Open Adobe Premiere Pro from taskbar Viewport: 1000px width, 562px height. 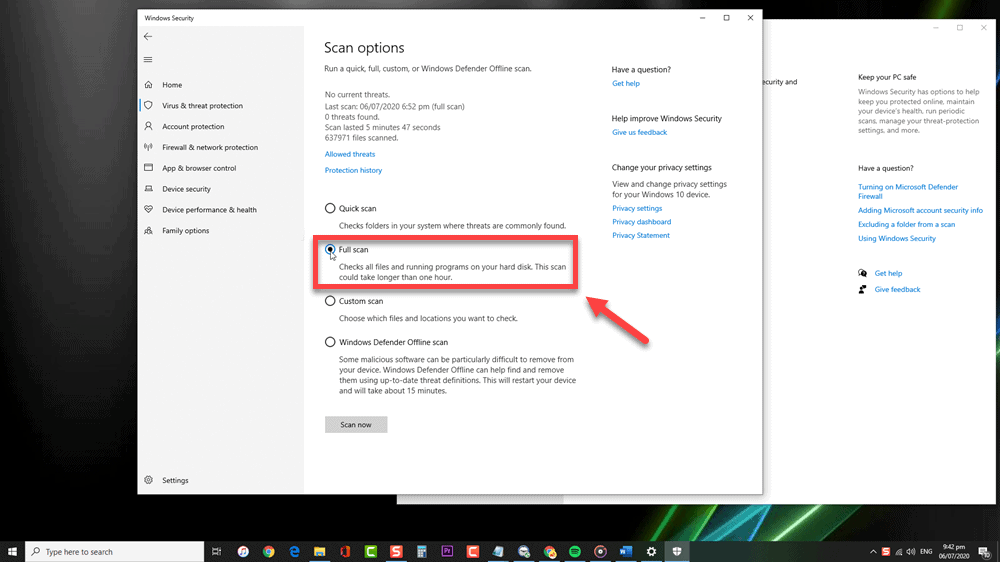[447, 551]
